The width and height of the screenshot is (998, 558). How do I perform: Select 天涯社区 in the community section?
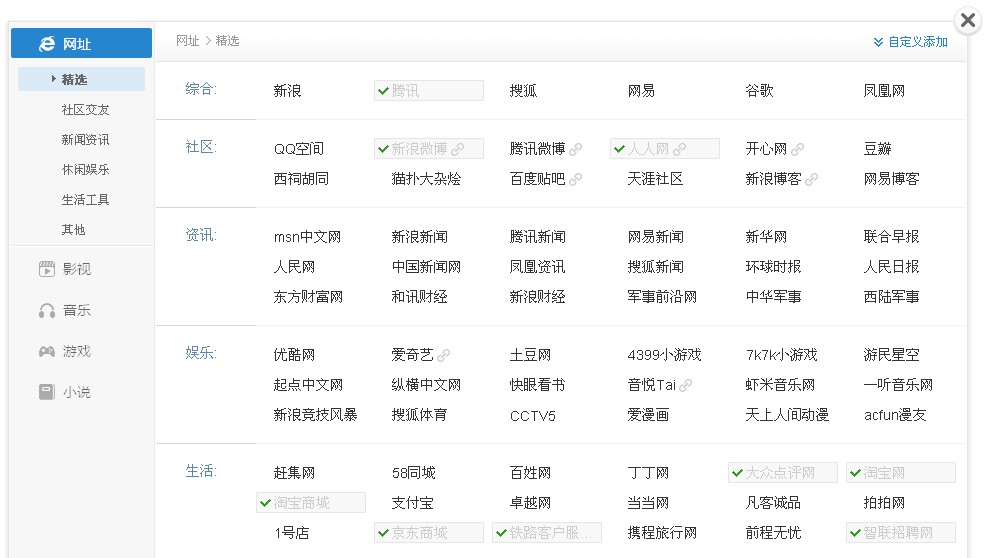(x=655, y=179)
